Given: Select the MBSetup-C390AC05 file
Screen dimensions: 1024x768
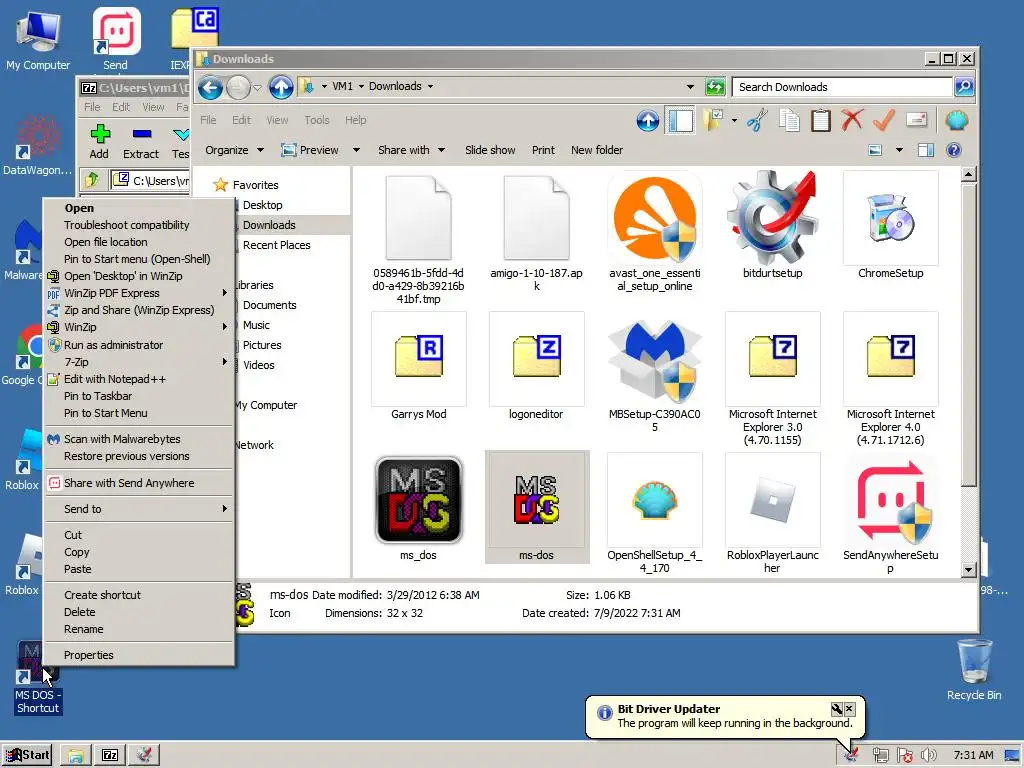Looking at the screenshot, I should (654, 374).
